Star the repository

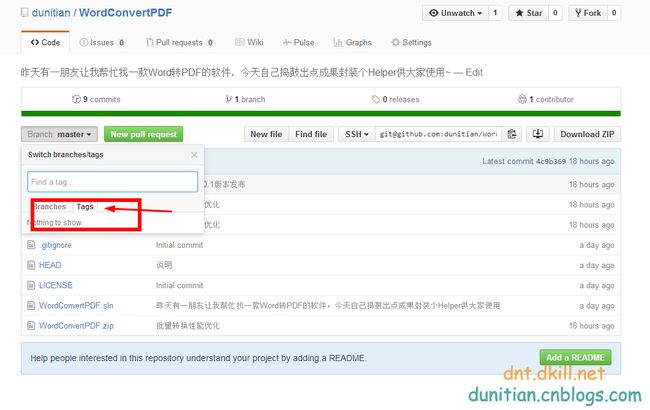[x=529, y=13]
